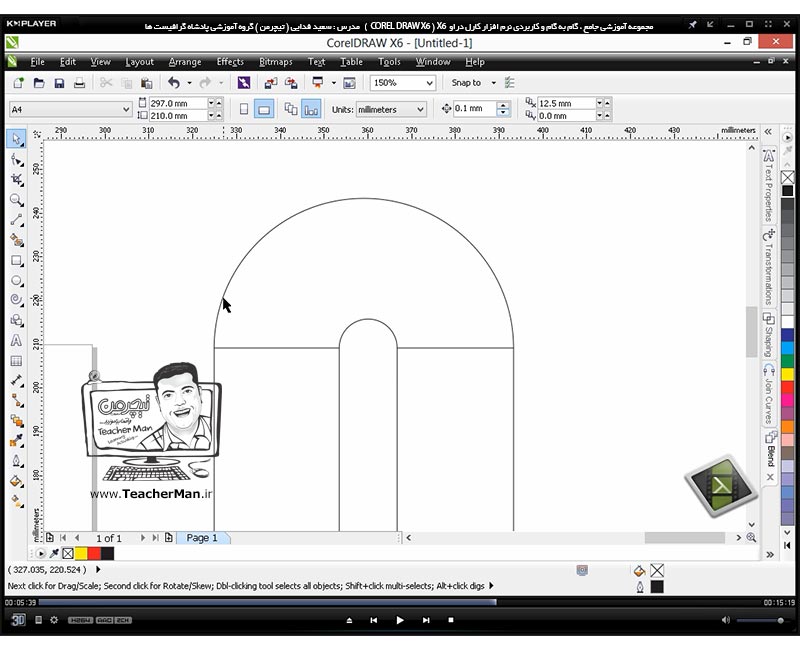
Task: Open the 150% zoom level dropdown
Action: [x=430, y=83]
